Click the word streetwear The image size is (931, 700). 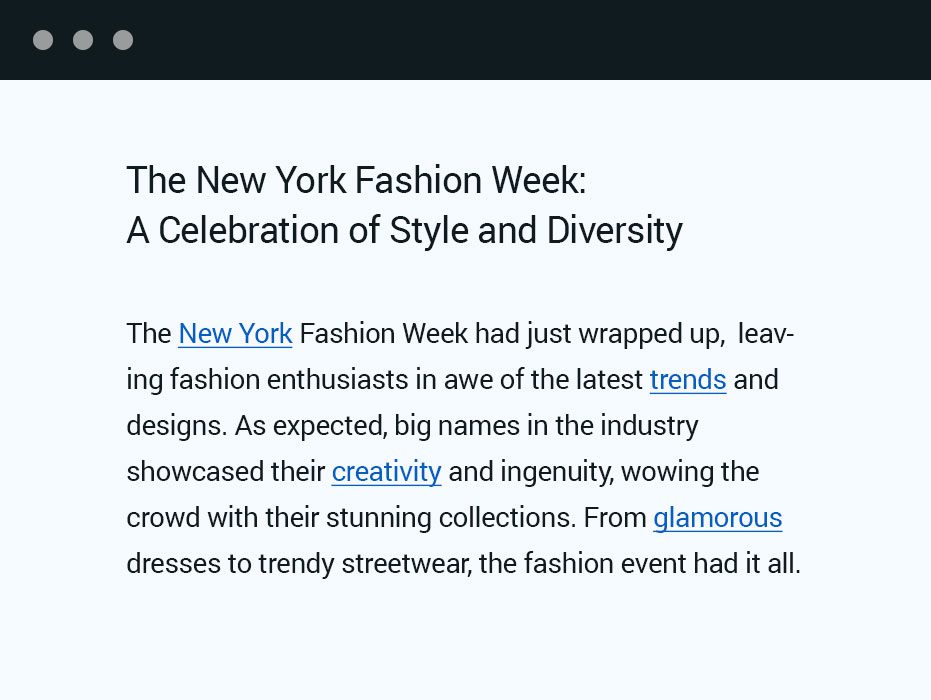pos(405,564)
